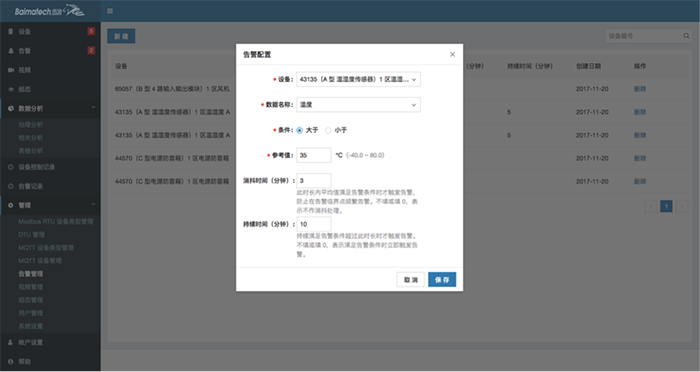Click the 持续时间 input field showing 10
The width and height of the screenshot is (700, 372).
[x=314, y=224]
